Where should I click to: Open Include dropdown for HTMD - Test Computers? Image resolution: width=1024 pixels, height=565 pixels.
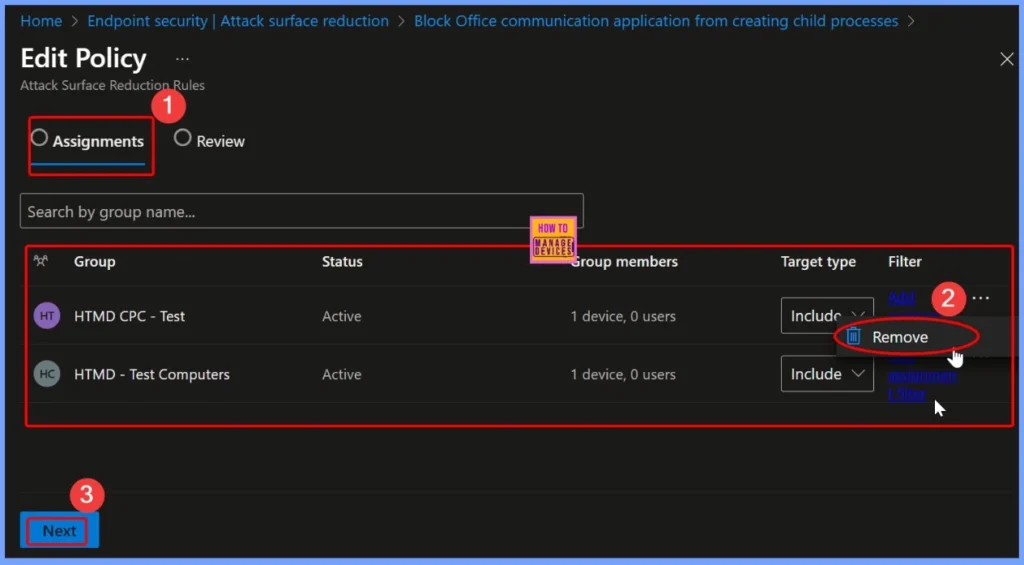click(x=827, y=374)
